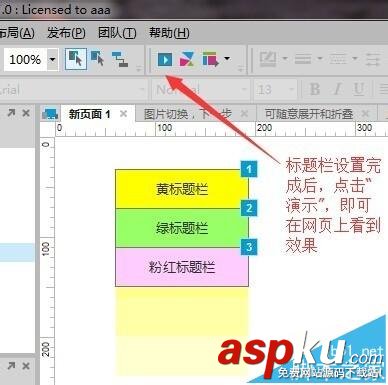This screenshot has width=388, height=385.
Task: Close the 可随意展开和折叠 tab
Action: tap(366, 114)
